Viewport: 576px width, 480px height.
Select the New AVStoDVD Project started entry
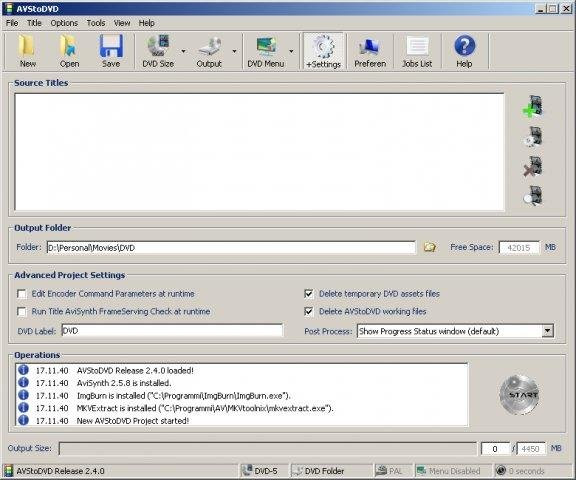242,421
